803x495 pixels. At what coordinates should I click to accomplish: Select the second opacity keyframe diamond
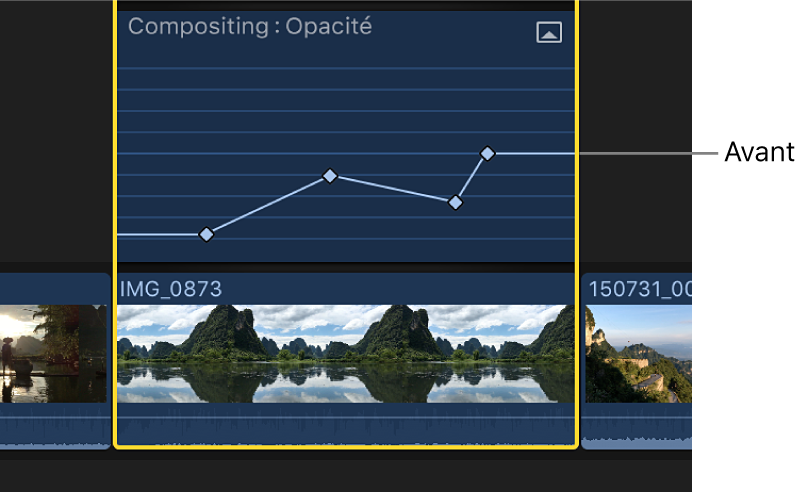coord(330,176)
